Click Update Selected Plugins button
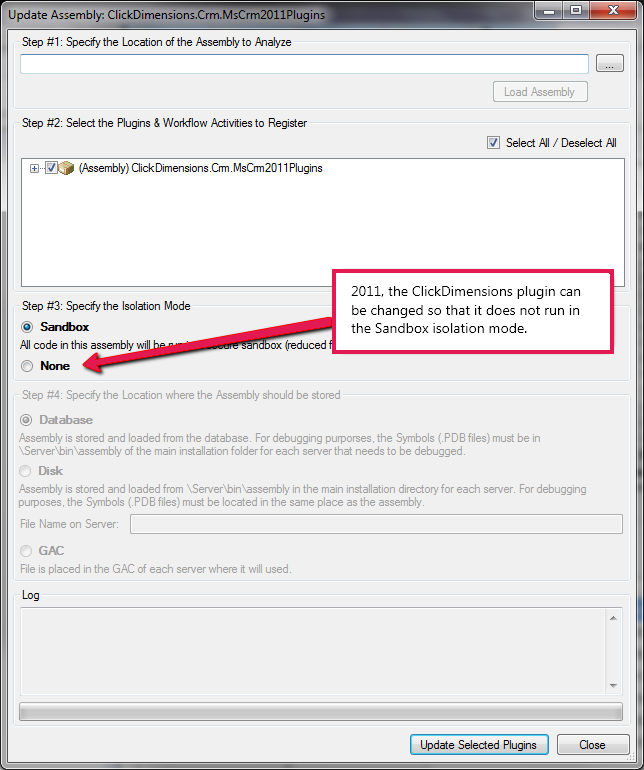The image size is (644, 770). click(479, 744)
